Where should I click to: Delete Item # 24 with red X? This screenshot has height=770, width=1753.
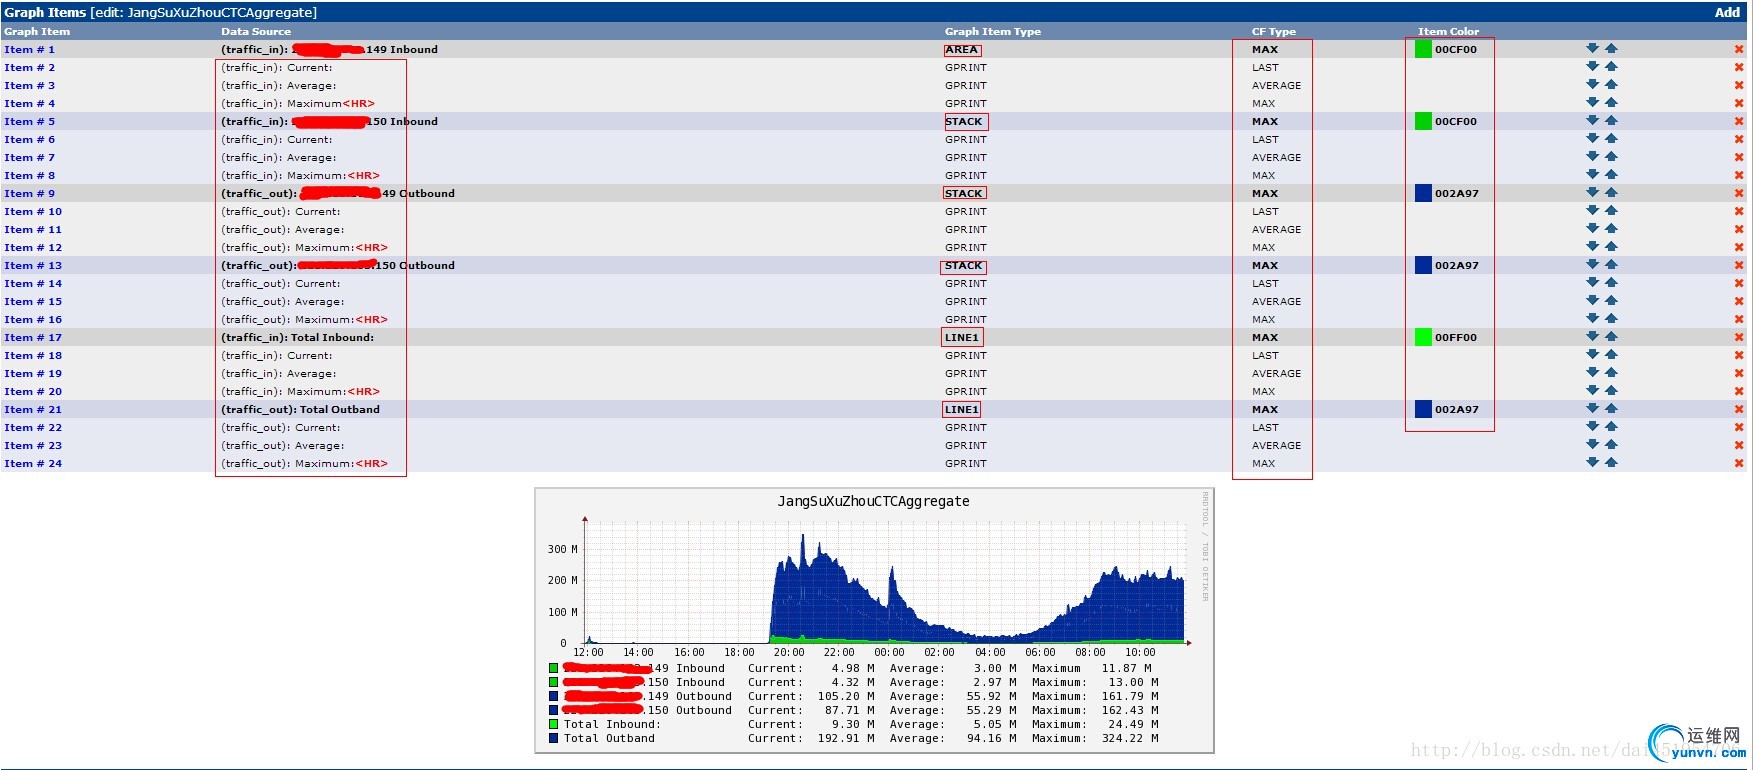point(1739,463)
